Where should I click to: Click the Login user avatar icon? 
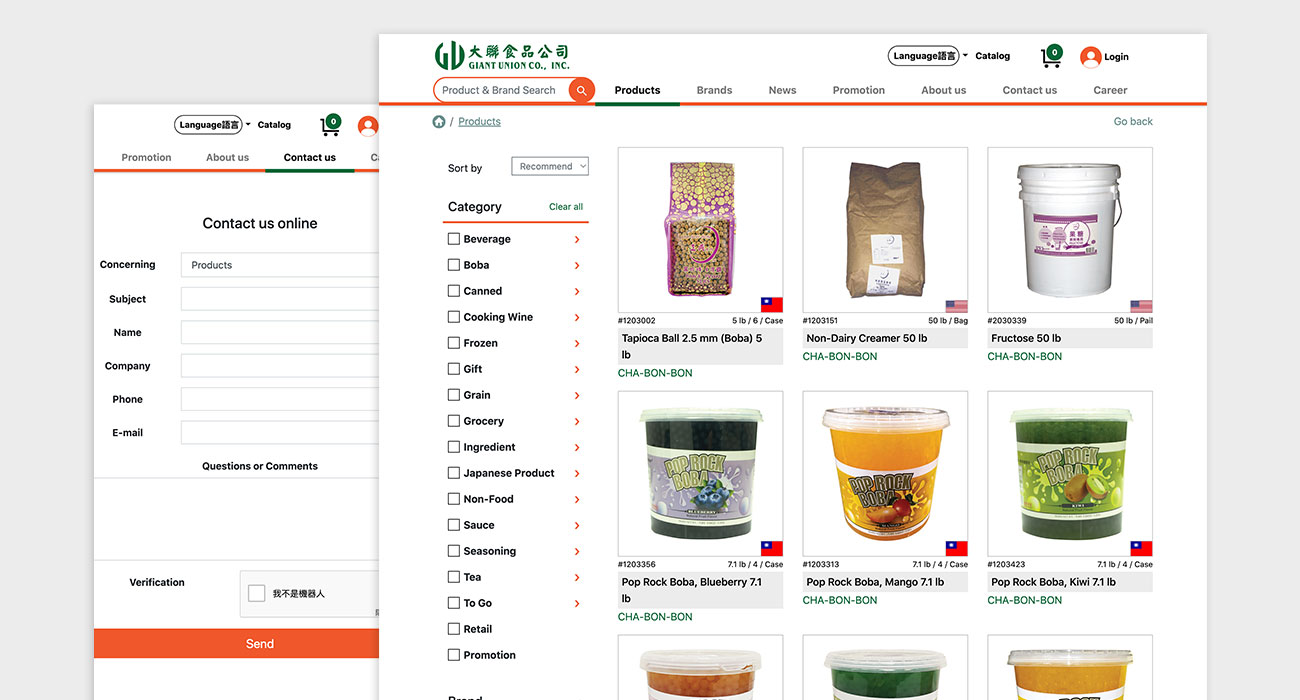[x=1090, y=57]
